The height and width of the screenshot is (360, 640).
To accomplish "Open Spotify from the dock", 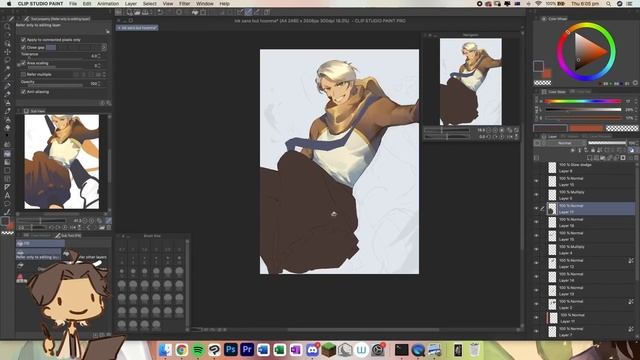I will point(198,350).
